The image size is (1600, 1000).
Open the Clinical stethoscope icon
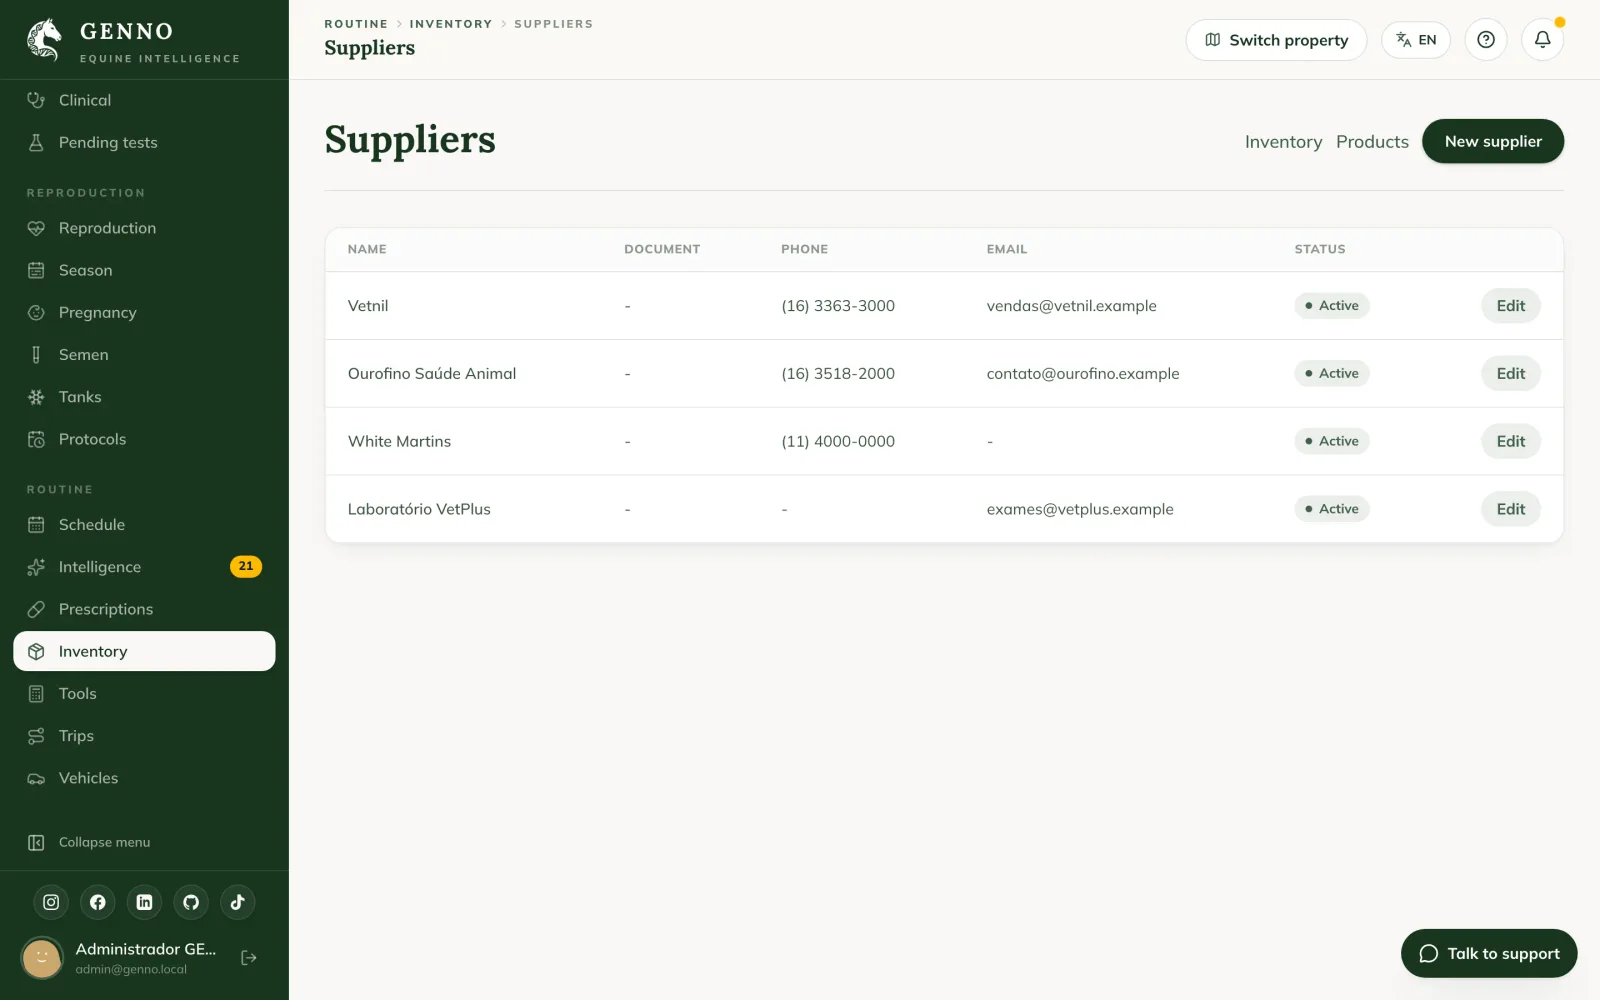36,100
